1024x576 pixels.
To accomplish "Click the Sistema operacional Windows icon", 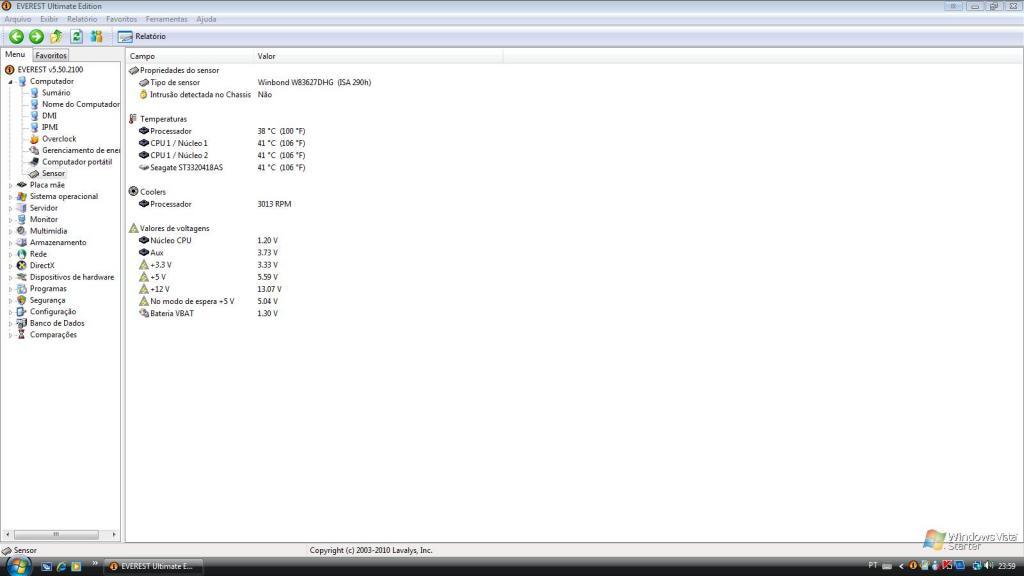I will pos(22,197).
